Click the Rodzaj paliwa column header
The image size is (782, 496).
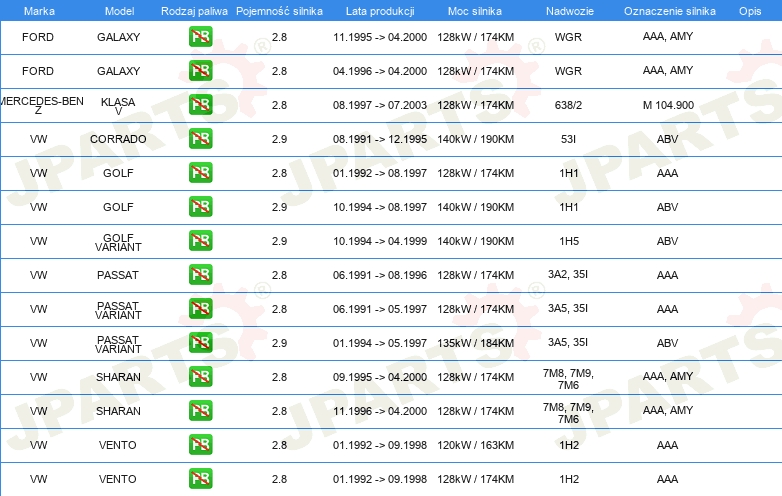click(194, 11)
